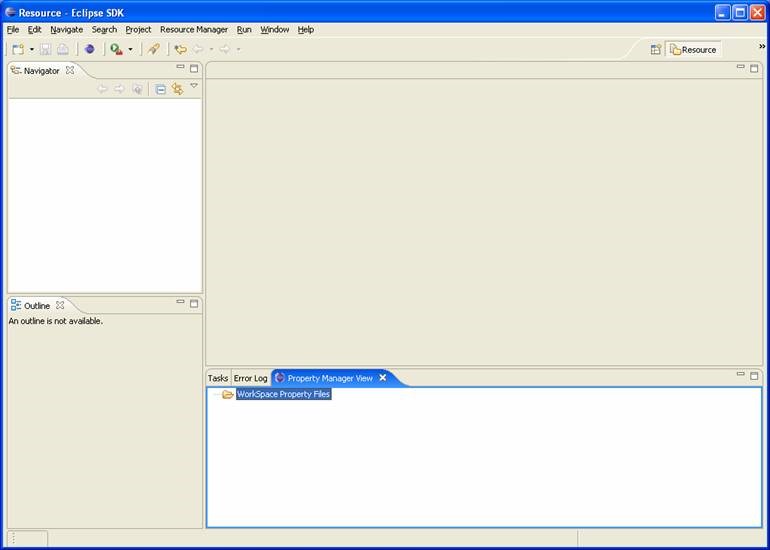Open the Run menu
770x550 pixels.
pos(244,29)
